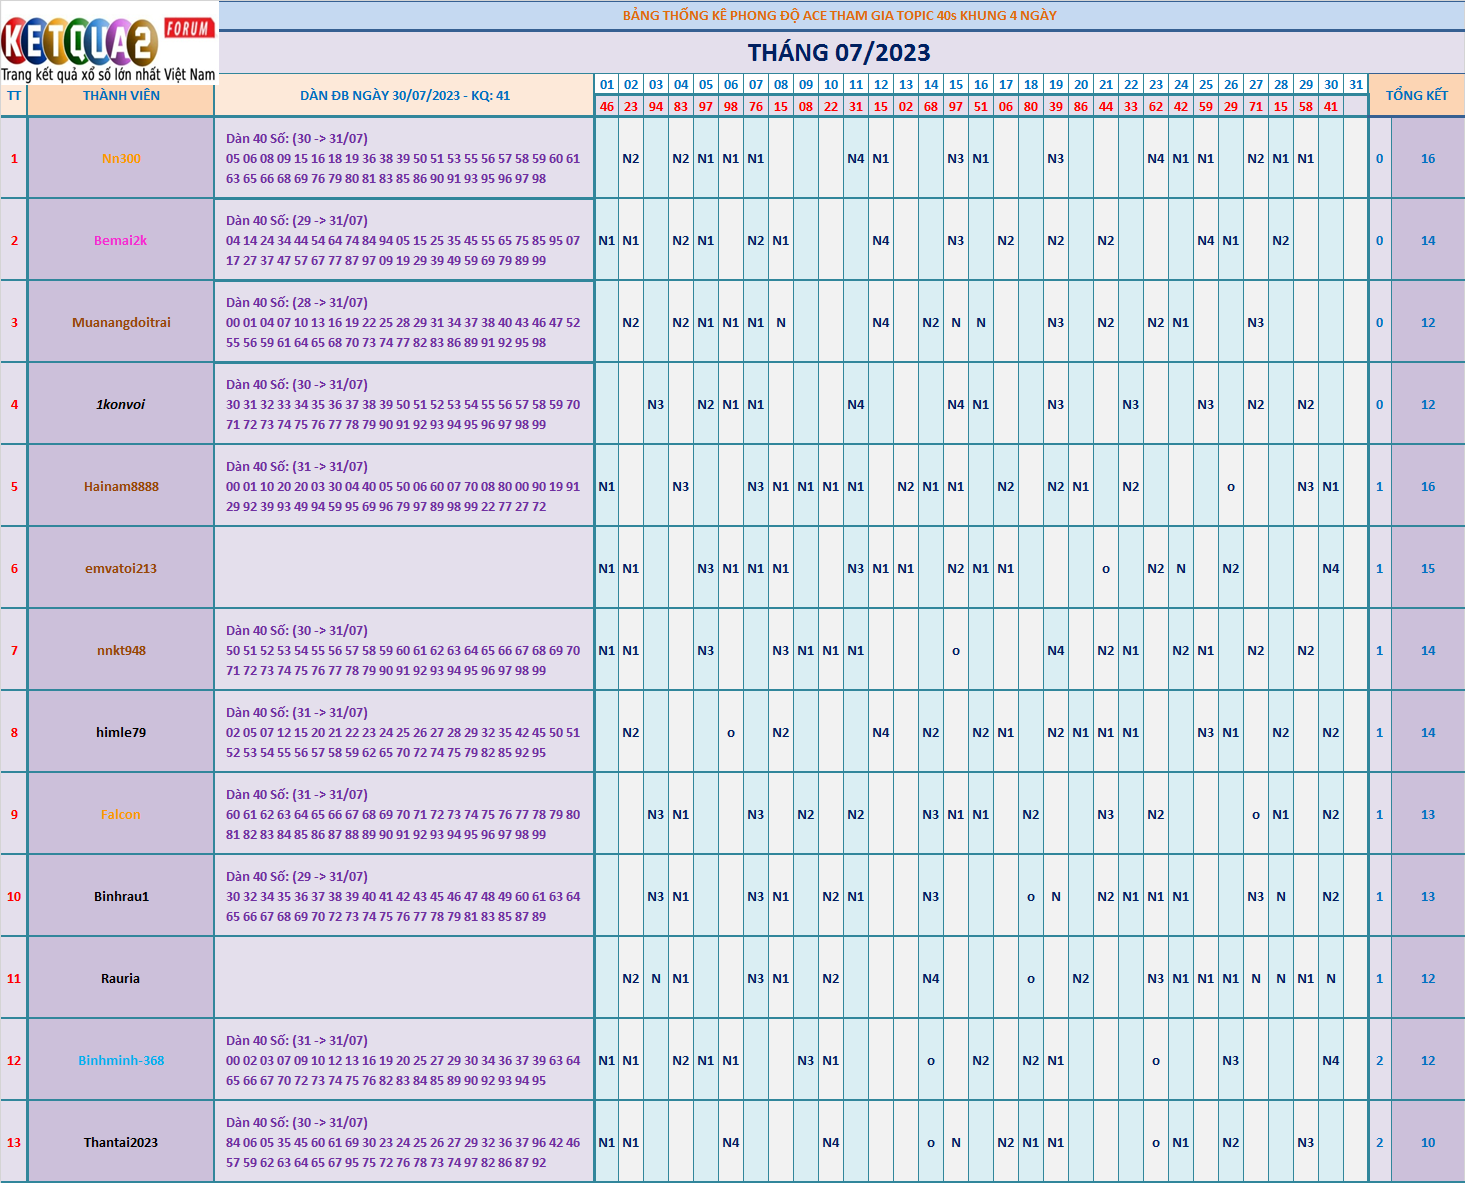Click member name Nn300
1465x1183 pixels.
121,159
